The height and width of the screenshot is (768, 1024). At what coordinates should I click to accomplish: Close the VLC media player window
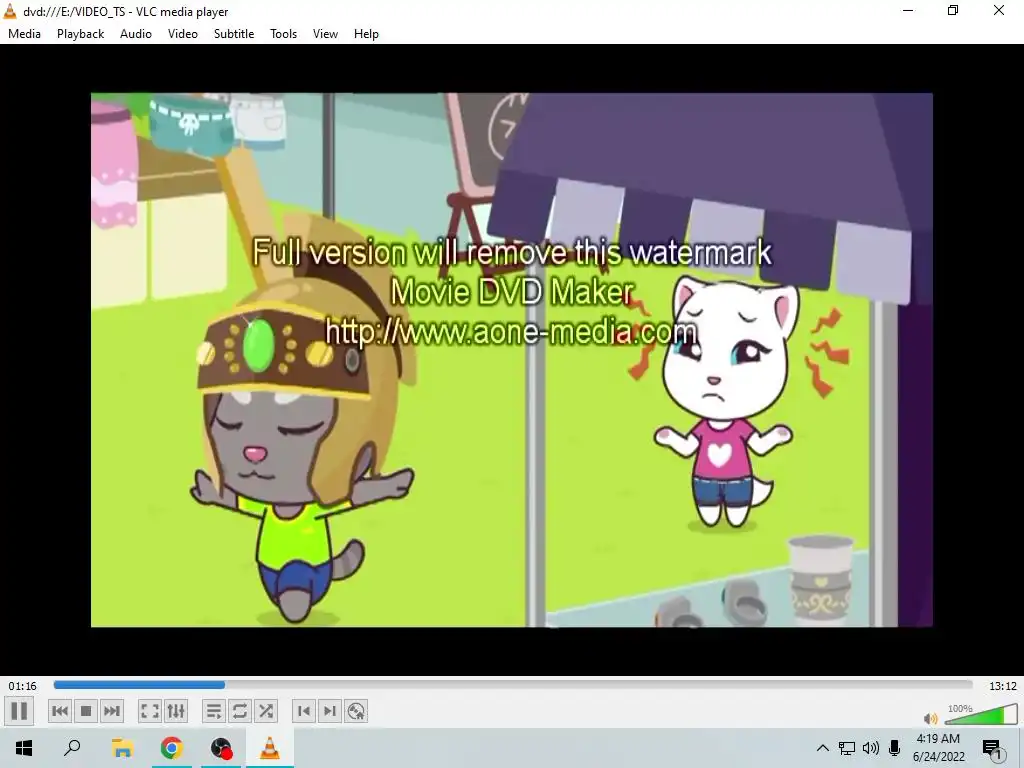tap(999, 11)
